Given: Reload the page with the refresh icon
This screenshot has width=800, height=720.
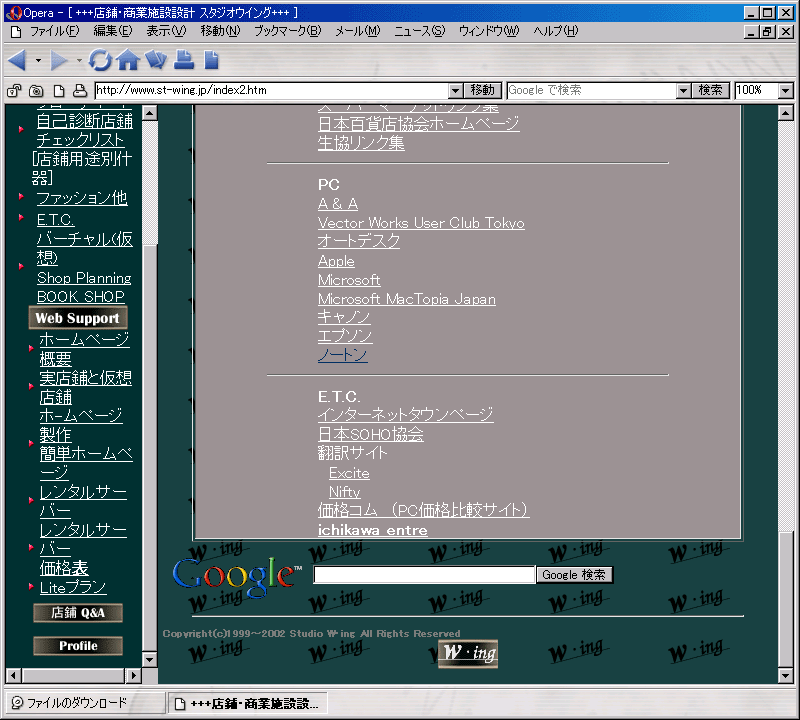Looking at the screenshot, I should point(100,60).
